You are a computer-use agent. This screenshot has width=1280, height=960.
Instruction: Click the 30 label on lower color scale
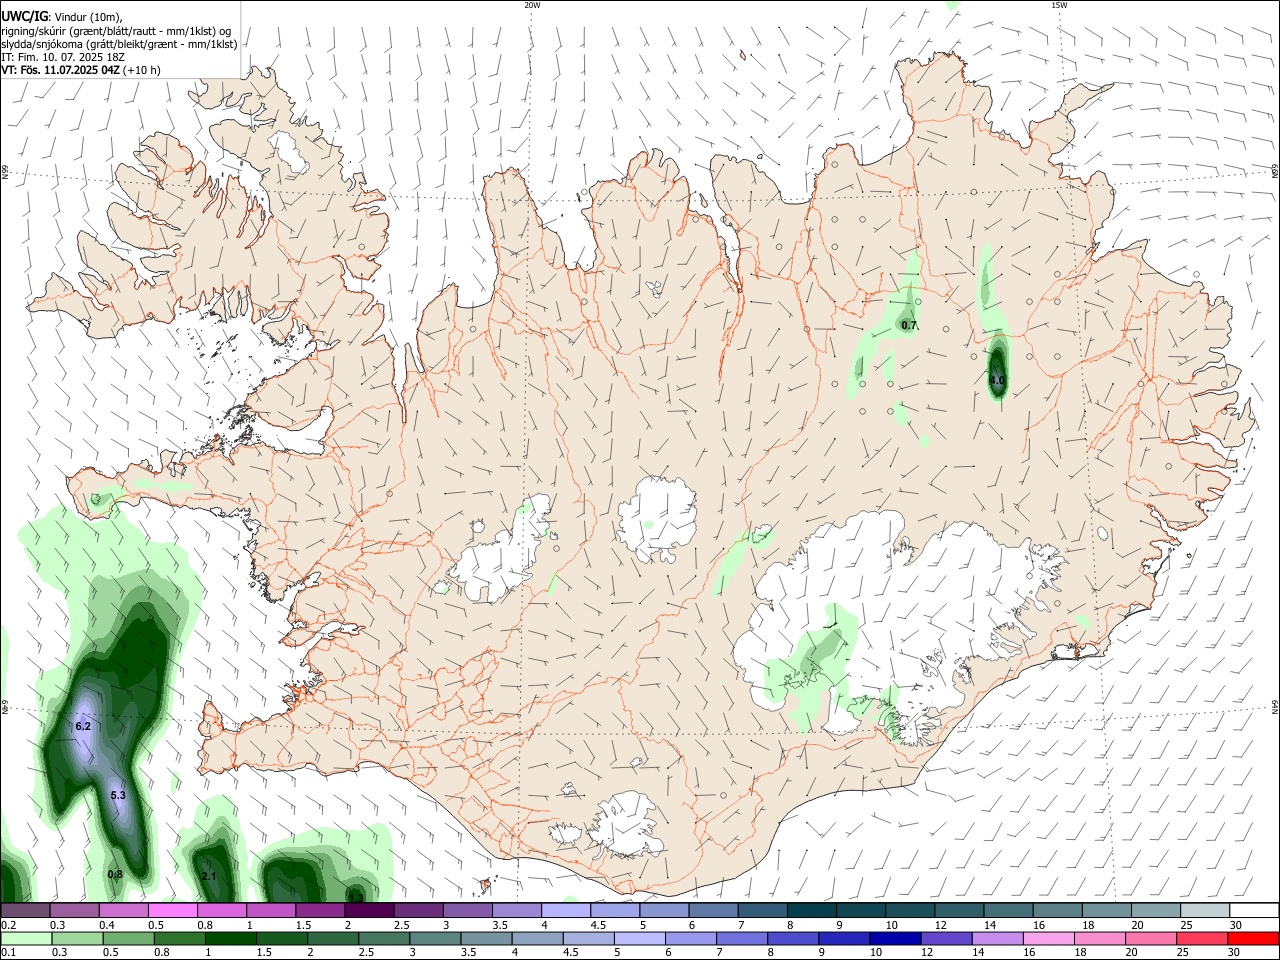pyautogui.click(x=1236, y=953)
